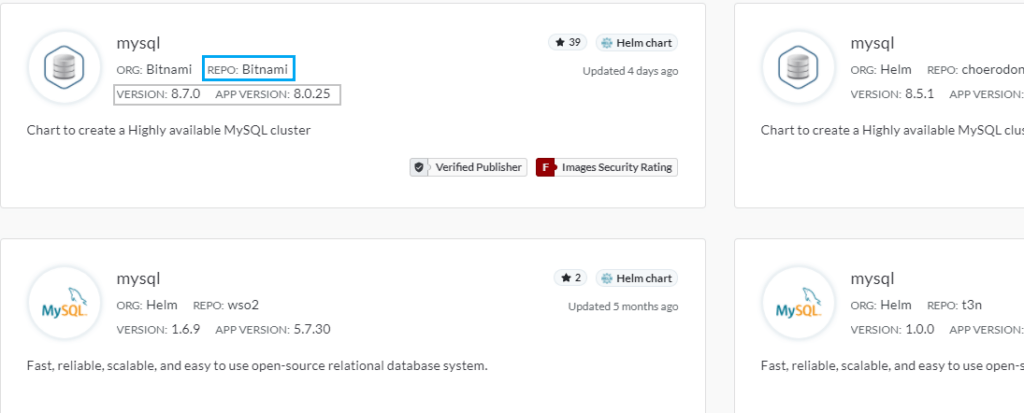
Task: Open mysql title on Bitnami card
Action: tap(138, 44)
